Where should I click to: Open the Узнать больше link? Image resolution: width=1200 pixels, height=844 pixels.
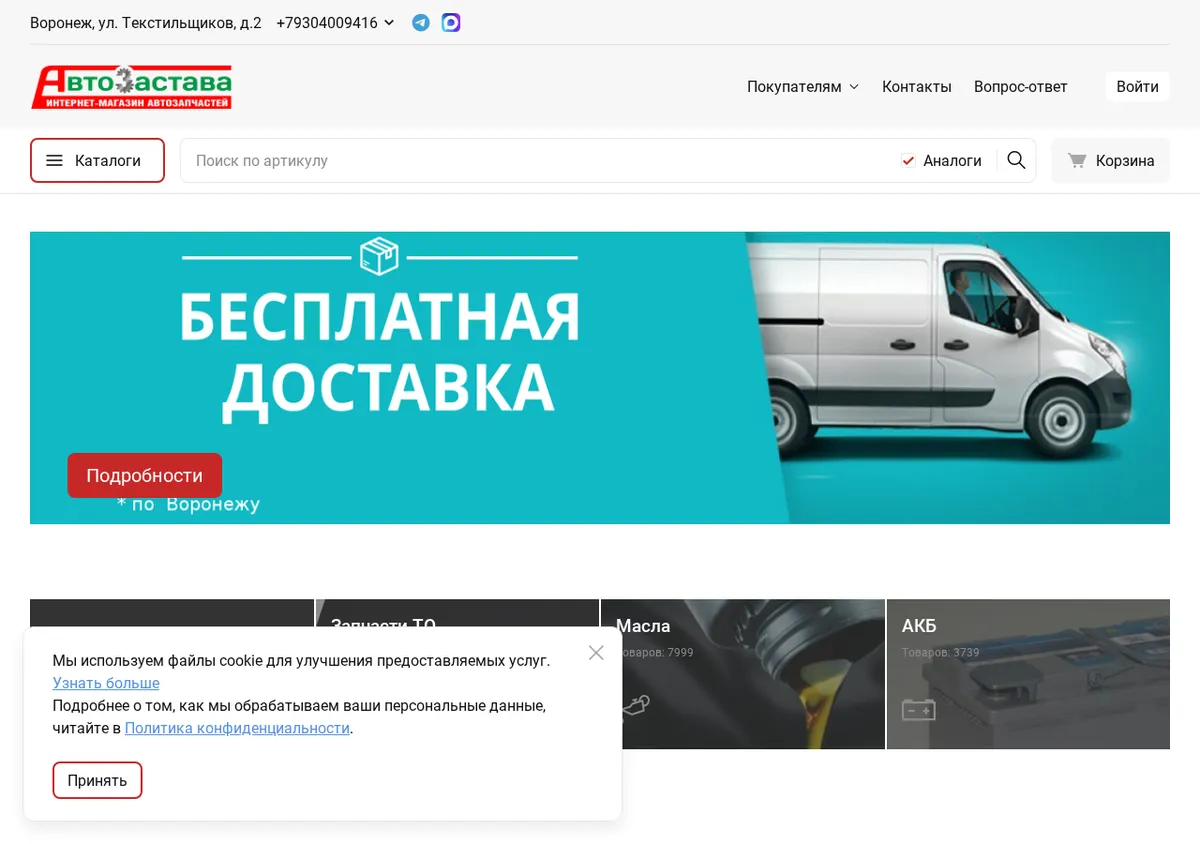click(x=106, y=683)
